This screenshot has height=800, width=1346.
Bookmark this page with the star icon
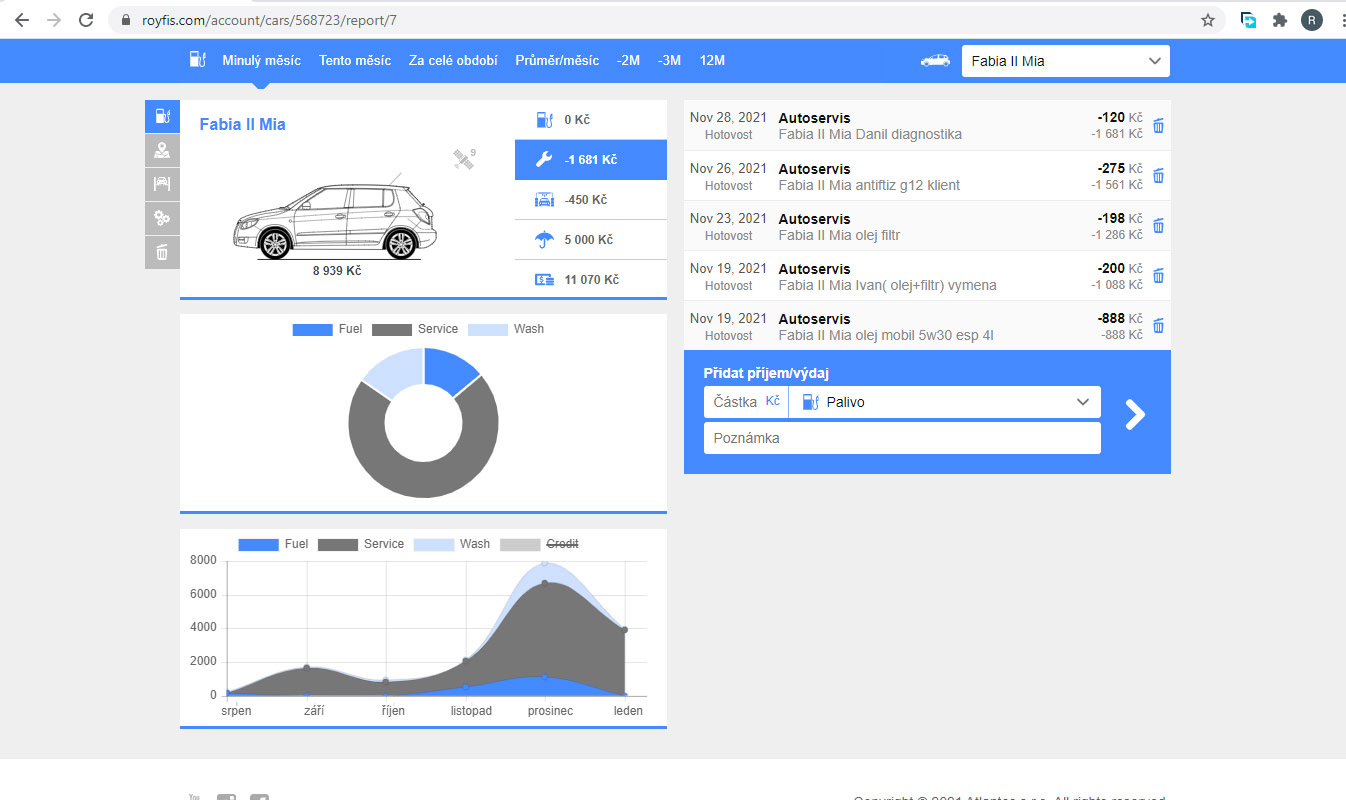pos(1208,20)
